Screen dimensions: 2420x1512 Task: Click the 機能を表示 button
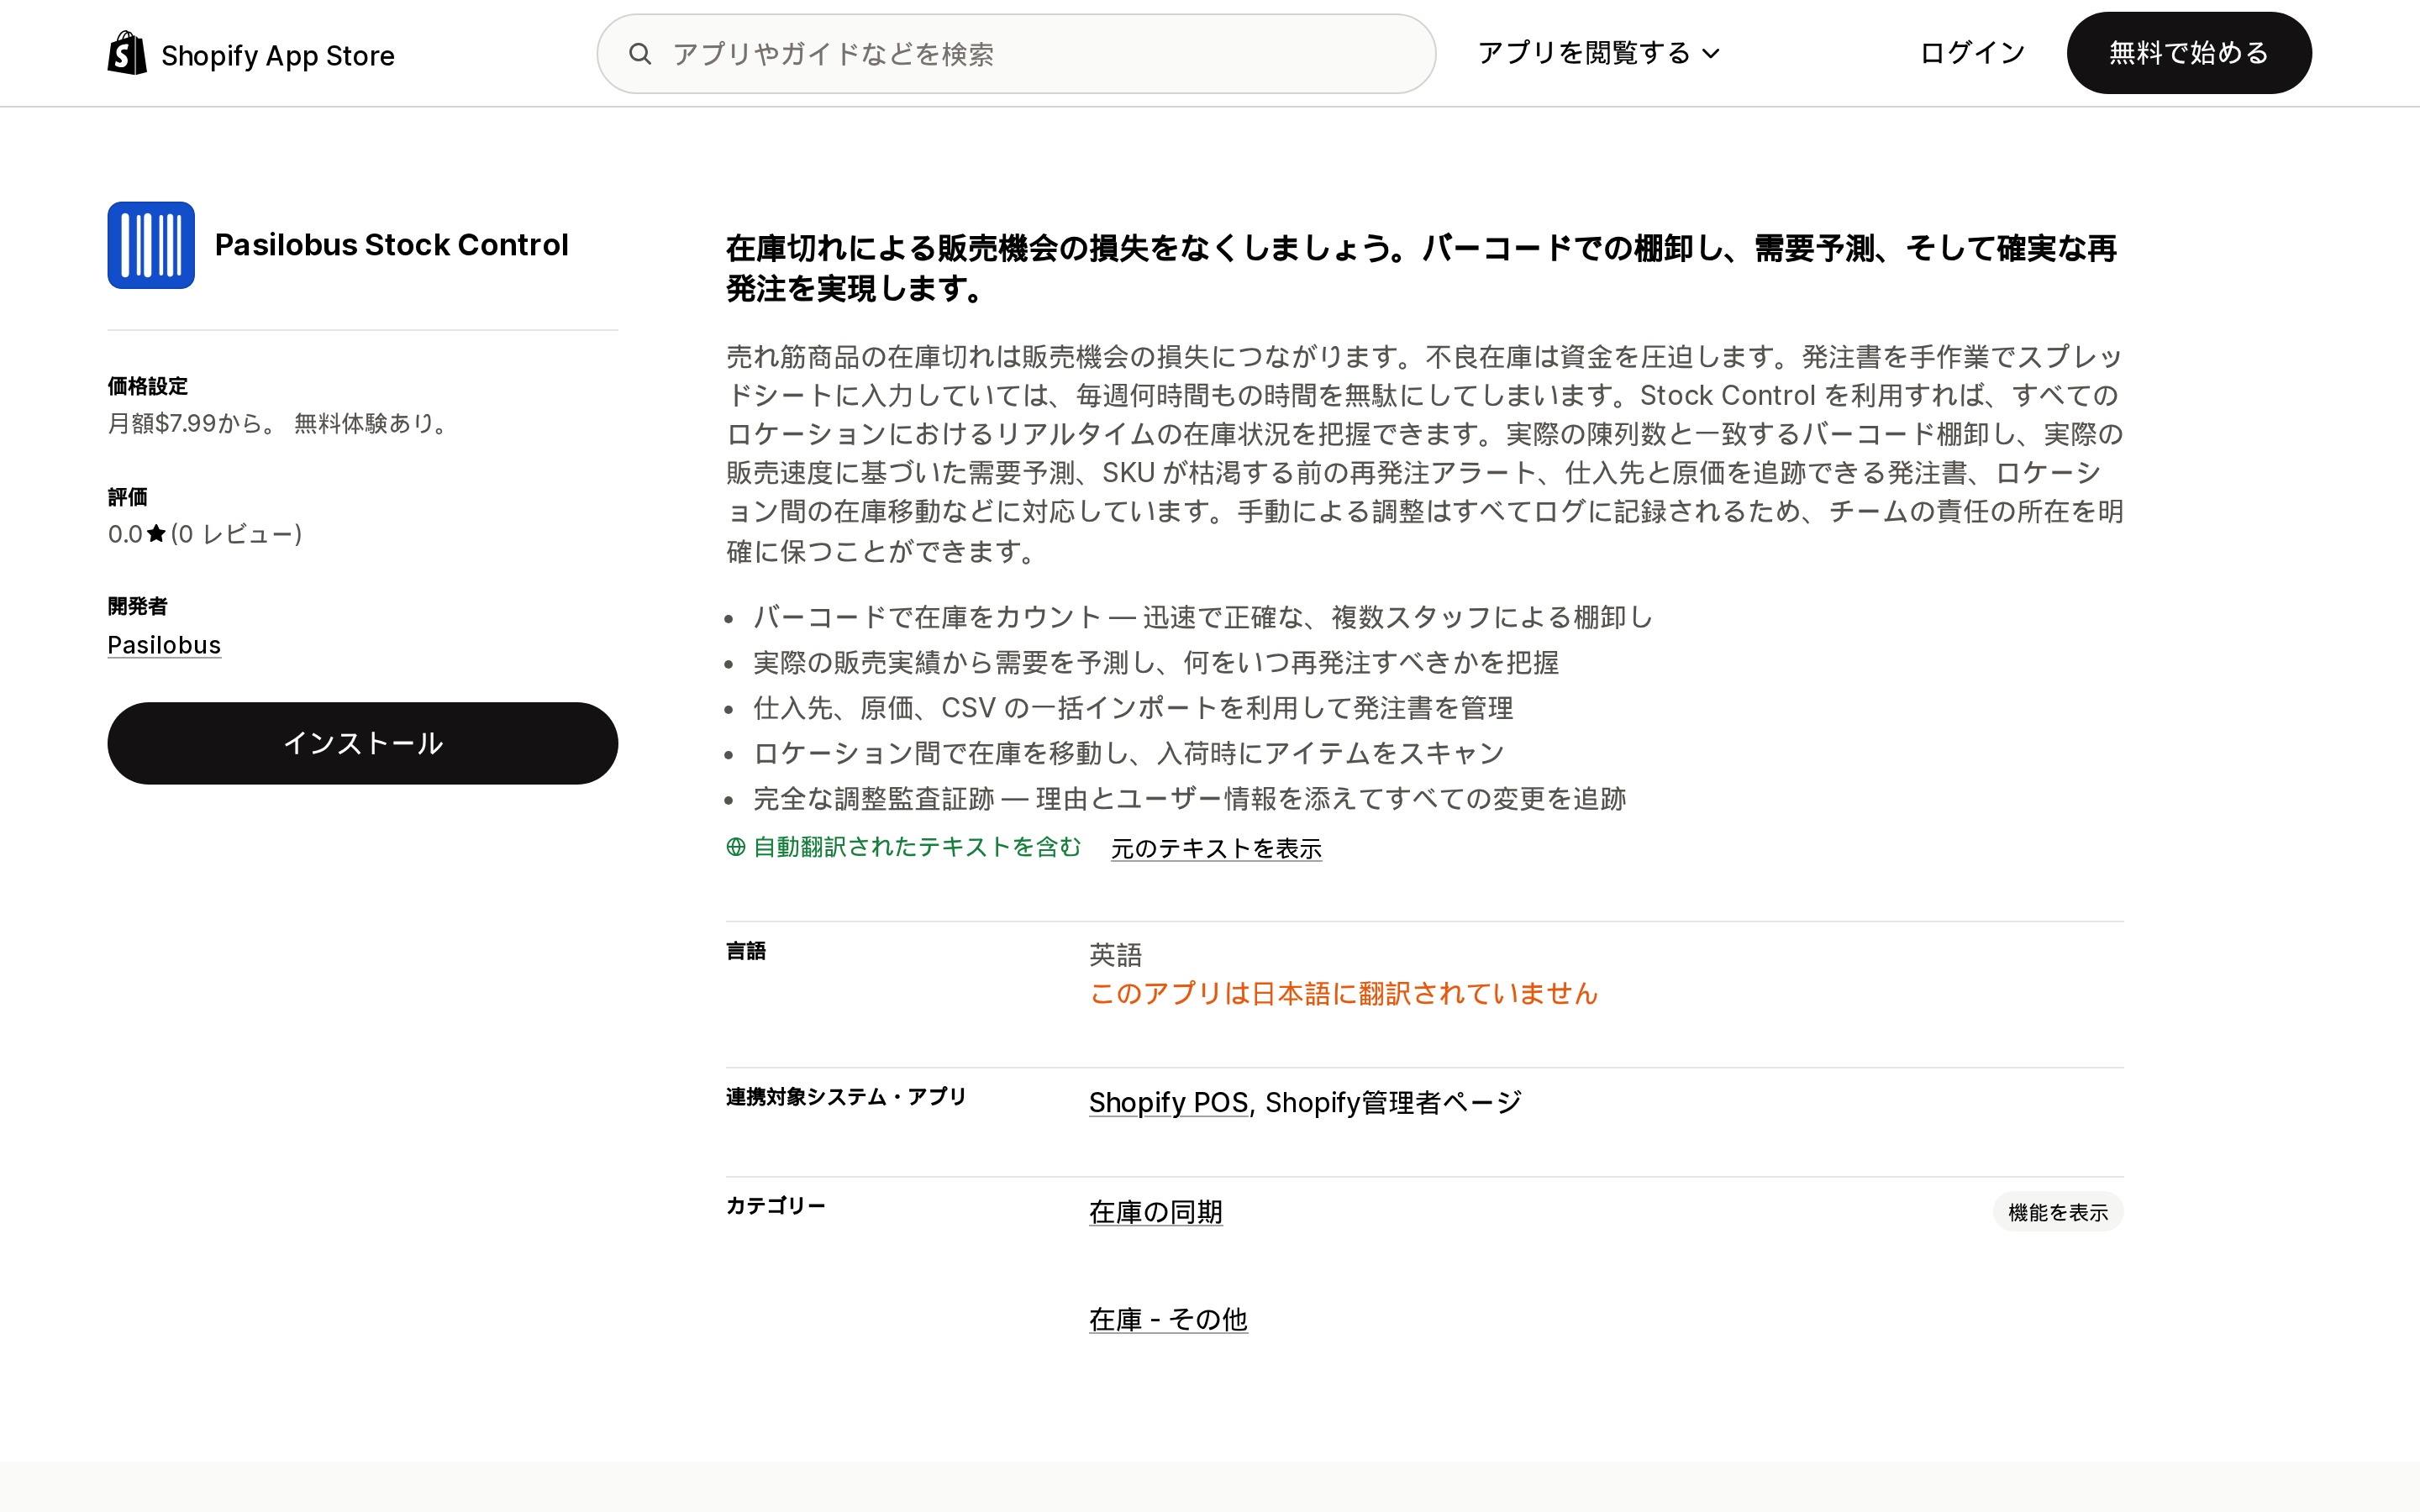click(x=2058, y=1212)
